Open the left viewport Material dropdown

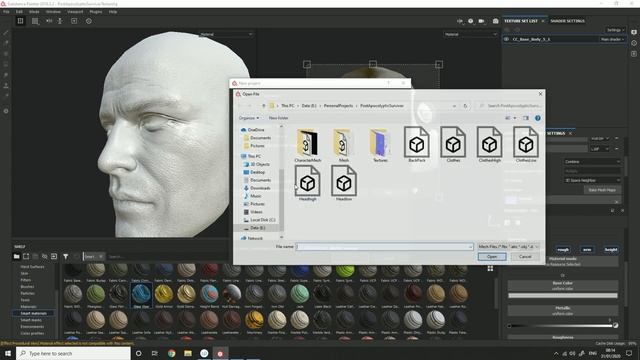coord(226,34)
